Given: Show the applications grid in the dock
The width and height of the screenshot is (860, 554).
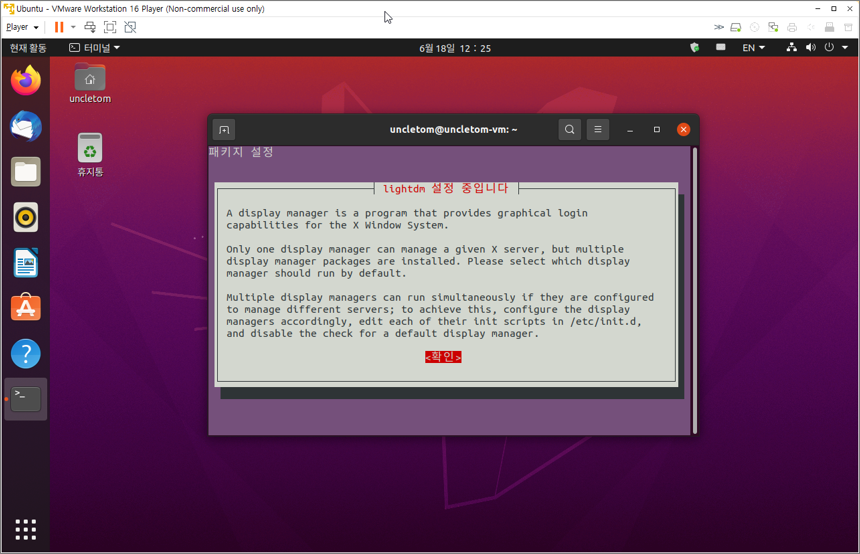Looking at the screenshot, I should click(x=25, y=529).
